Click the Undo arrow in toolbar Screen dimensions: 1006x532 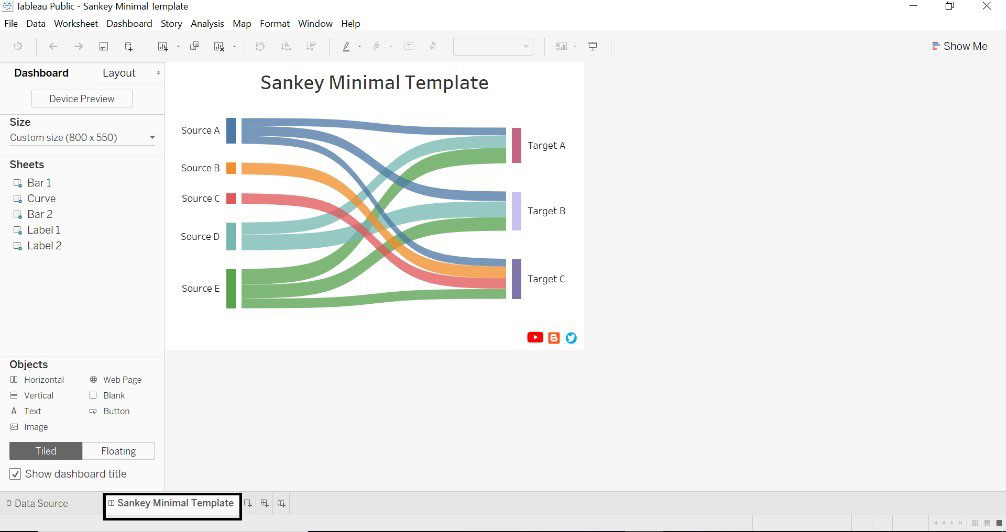coord(53,46)
